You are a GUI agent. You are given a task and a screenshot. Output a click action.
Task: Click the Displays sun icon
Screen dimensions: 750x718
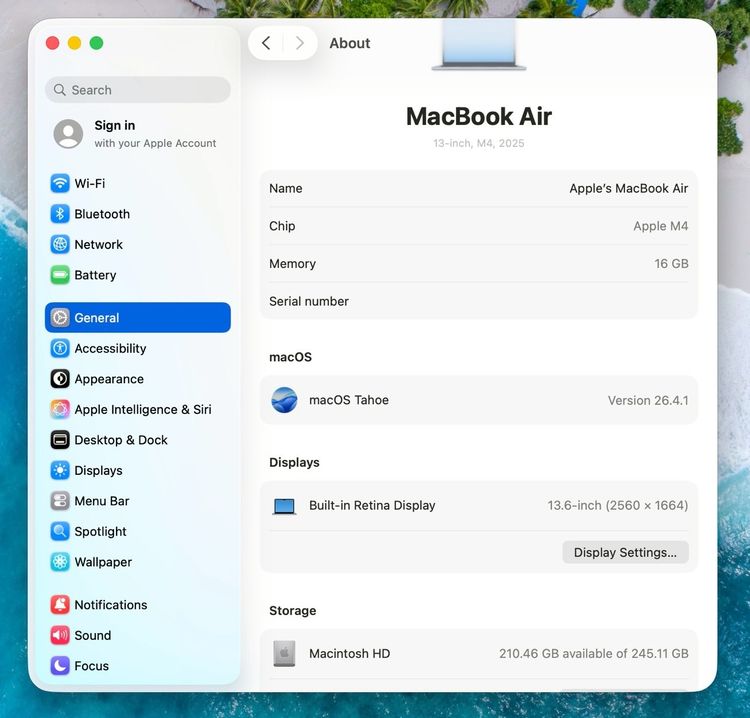click(60, 471)
